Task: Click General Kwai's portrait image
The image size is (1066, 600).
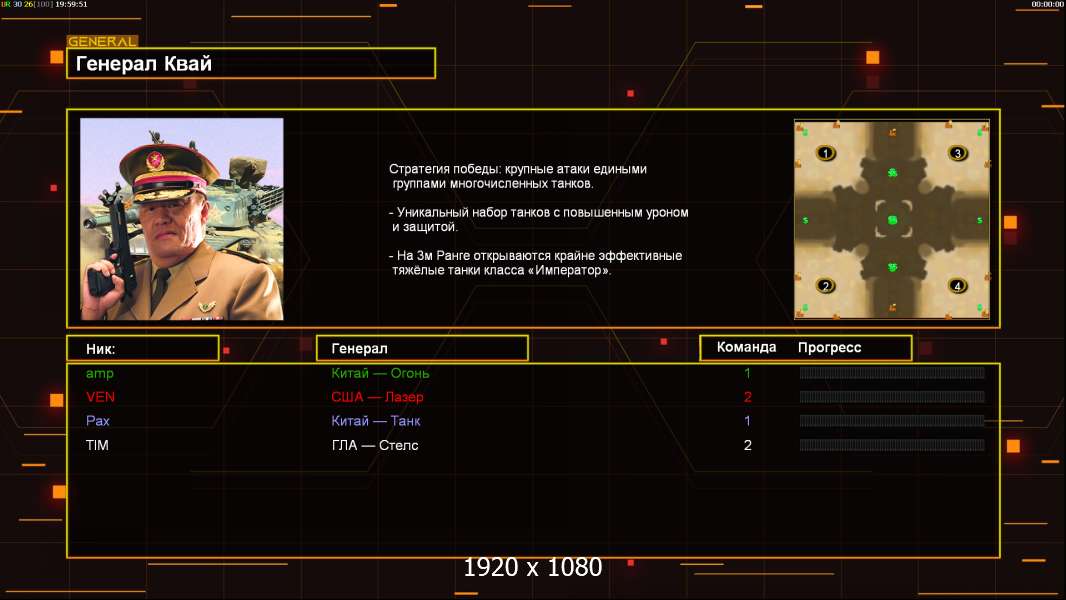Action: point(182,219)
